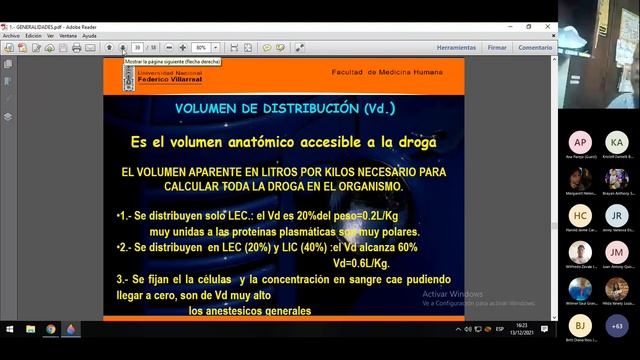Click the slide title VOLUMEN DE DISTRIBUCIÓN (Vd.)
This screenshot has width=640, height=360.
point(285,109)
